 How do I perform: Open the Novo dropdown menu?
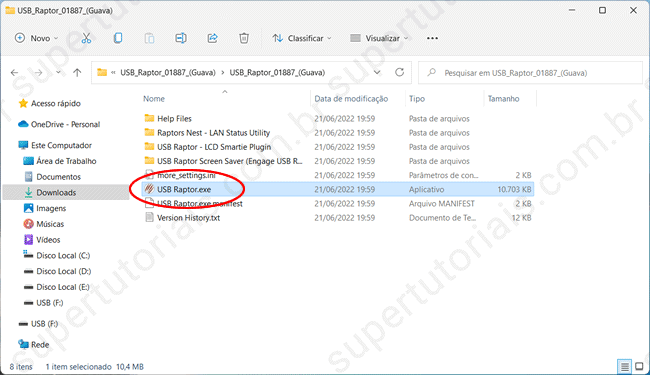pos(36,38)
